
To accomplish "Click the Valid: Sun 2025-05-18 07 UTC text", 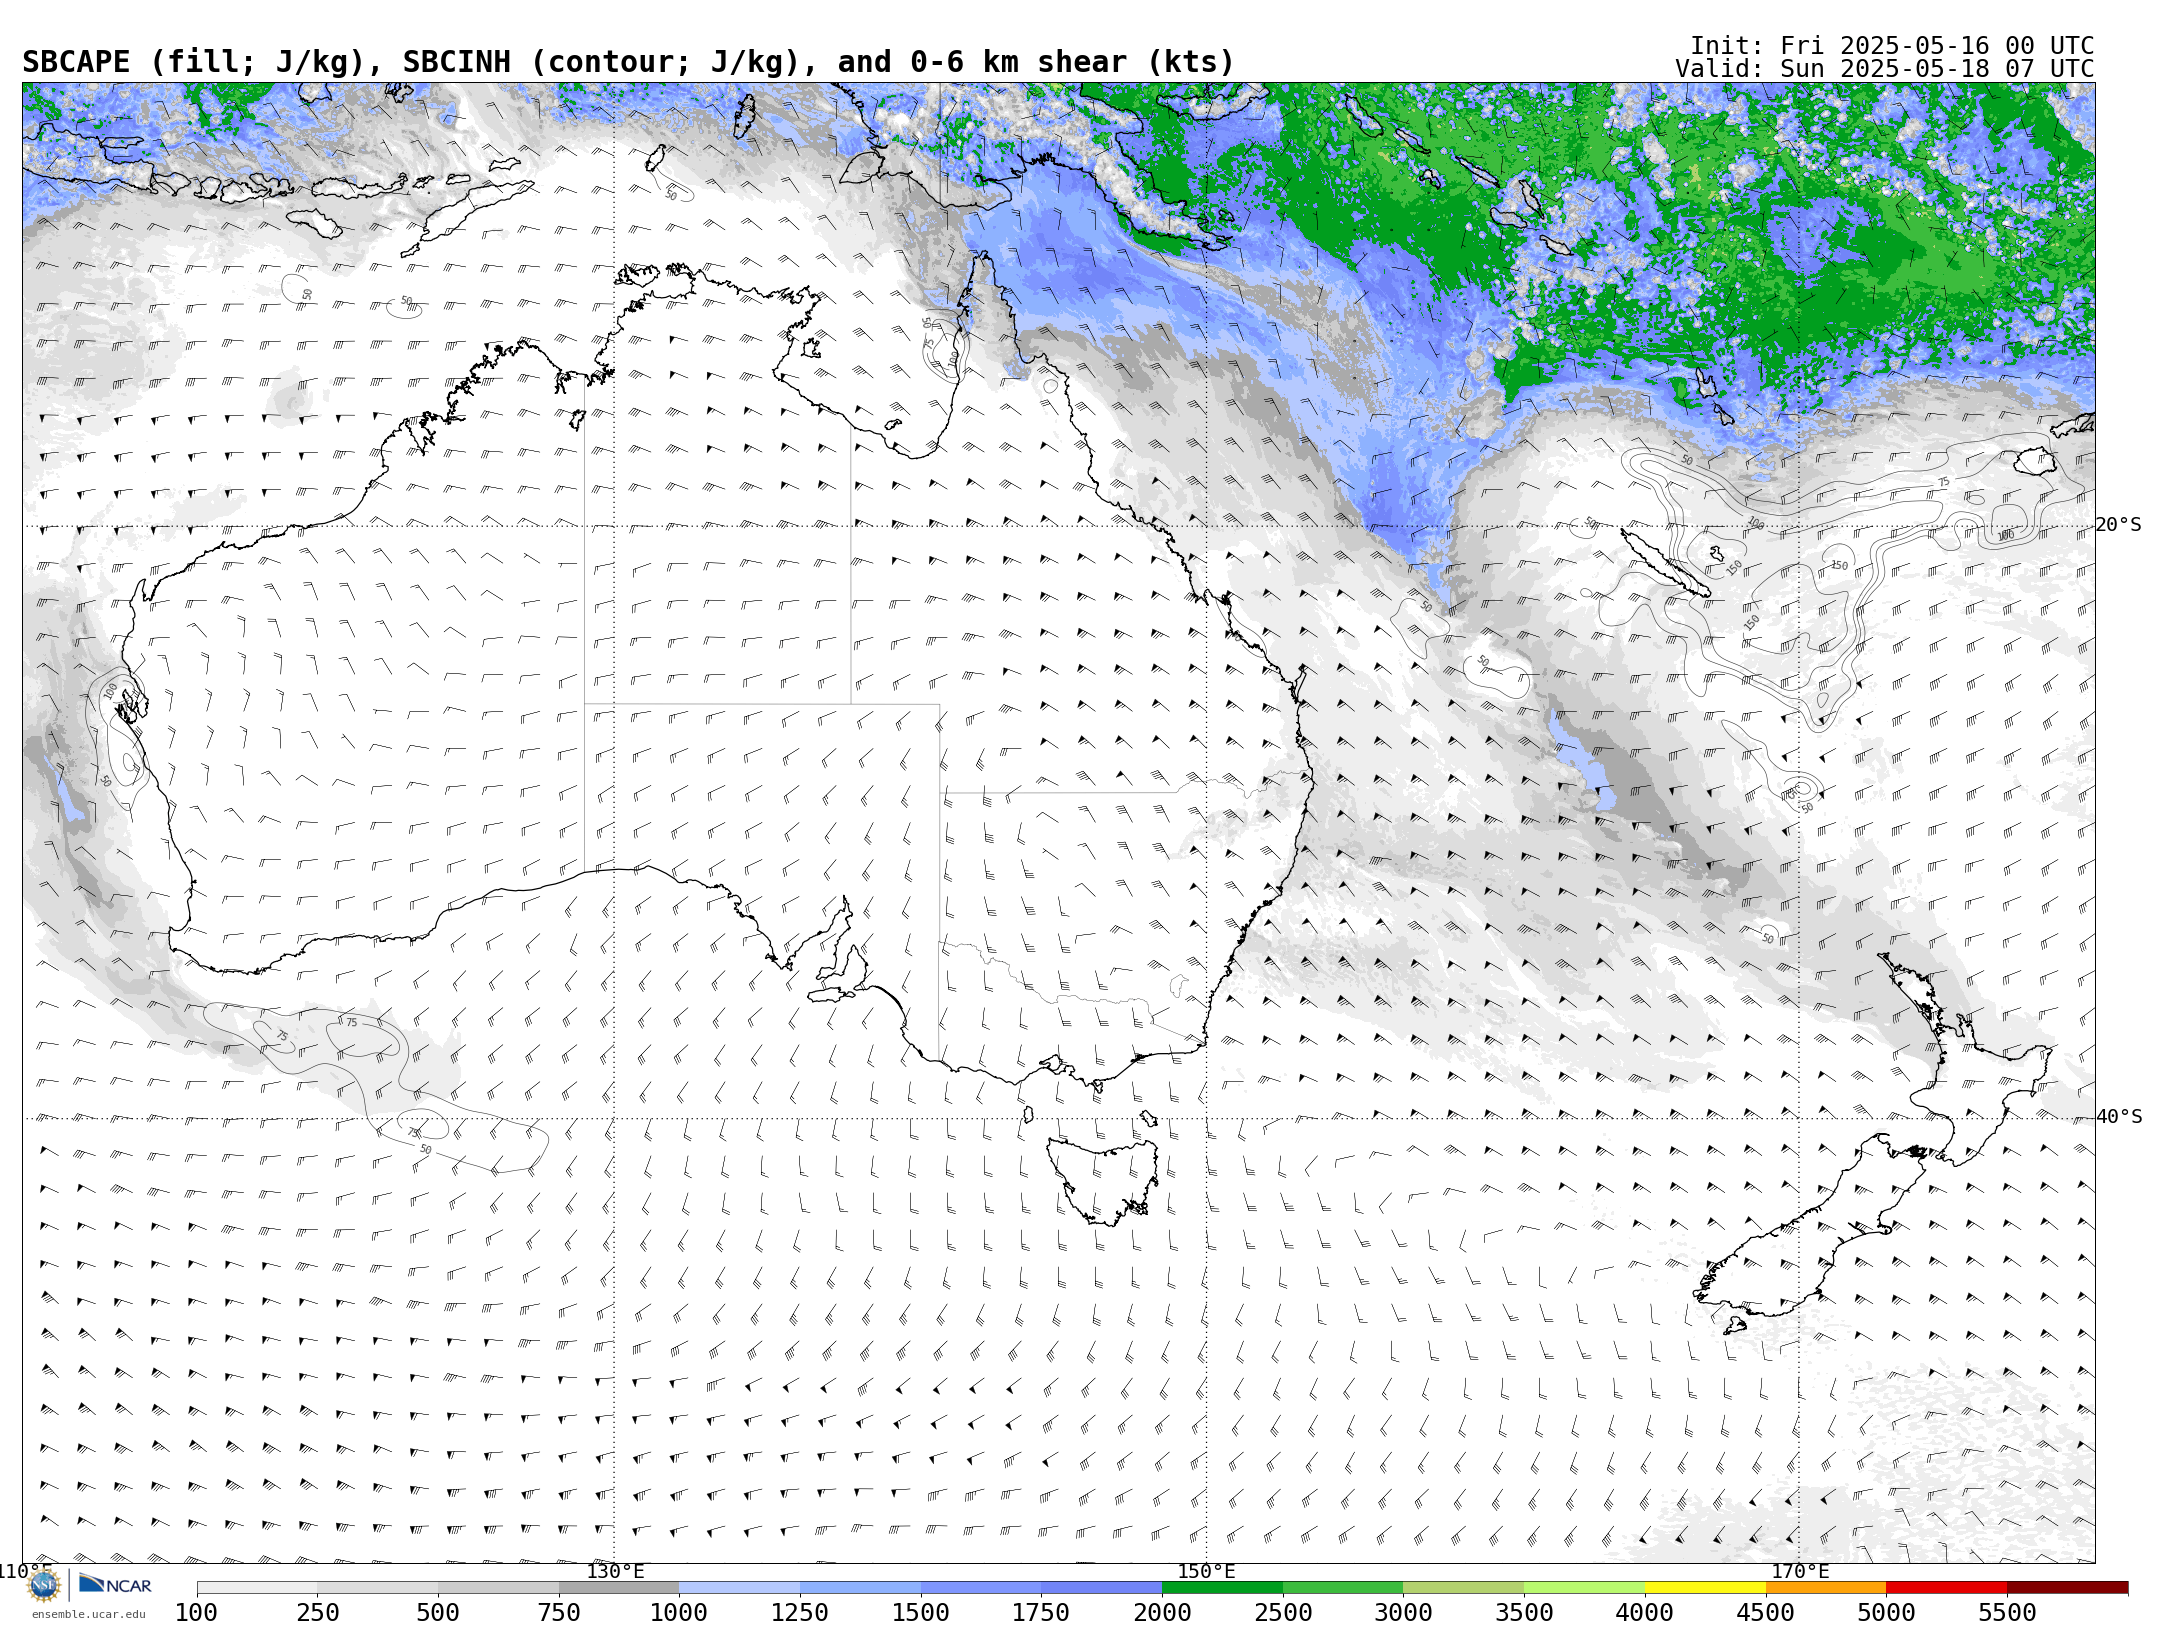I will [1885, 69].
